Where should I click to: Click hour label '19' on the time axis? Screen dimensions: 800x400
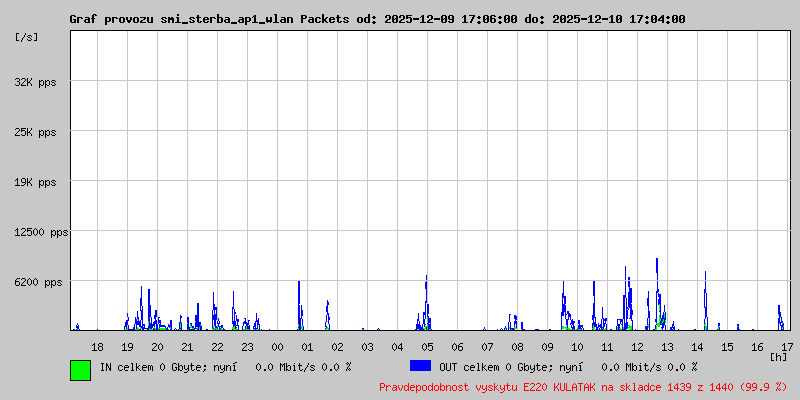(x=128, y=347)
